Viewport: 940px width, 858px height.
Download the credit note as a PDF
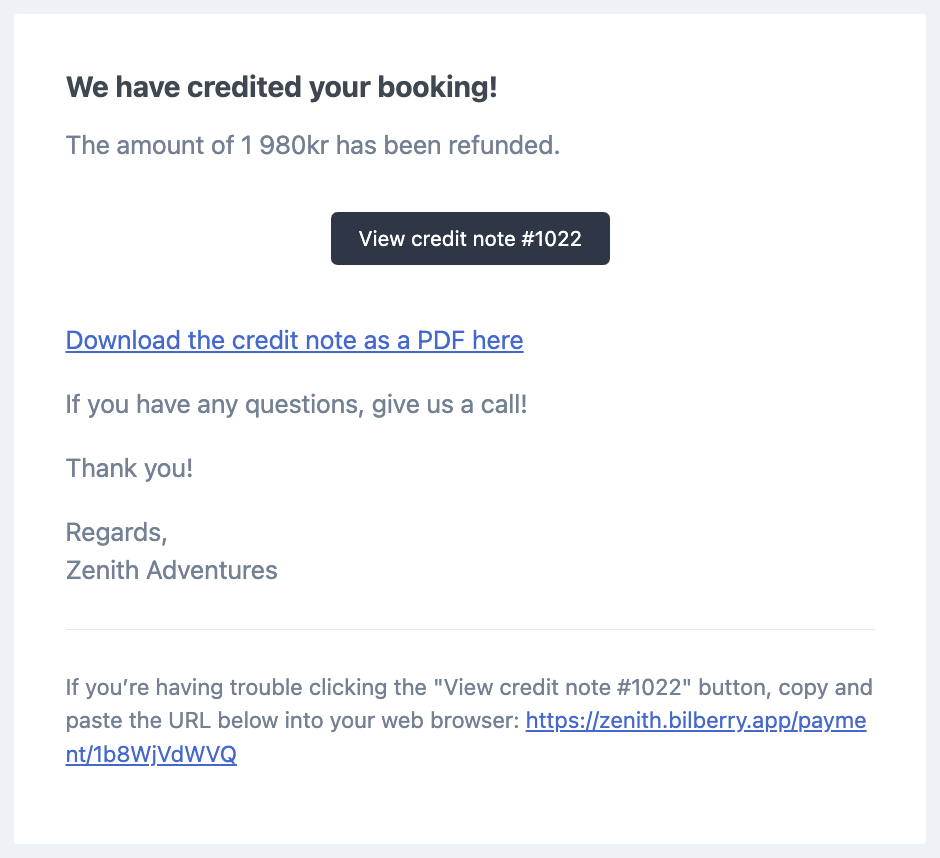click(294, 341)
